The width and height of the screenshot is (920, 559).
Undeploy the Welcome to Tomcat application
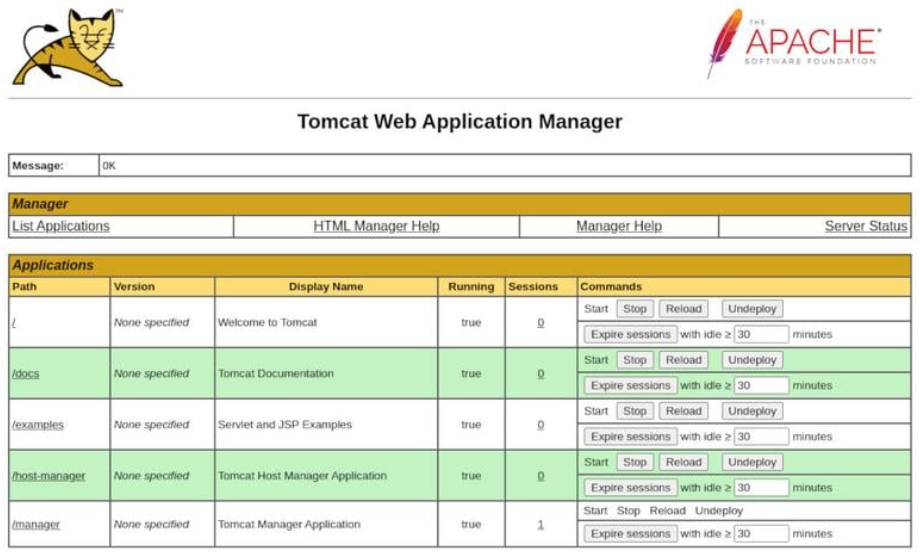pos(752,309)
